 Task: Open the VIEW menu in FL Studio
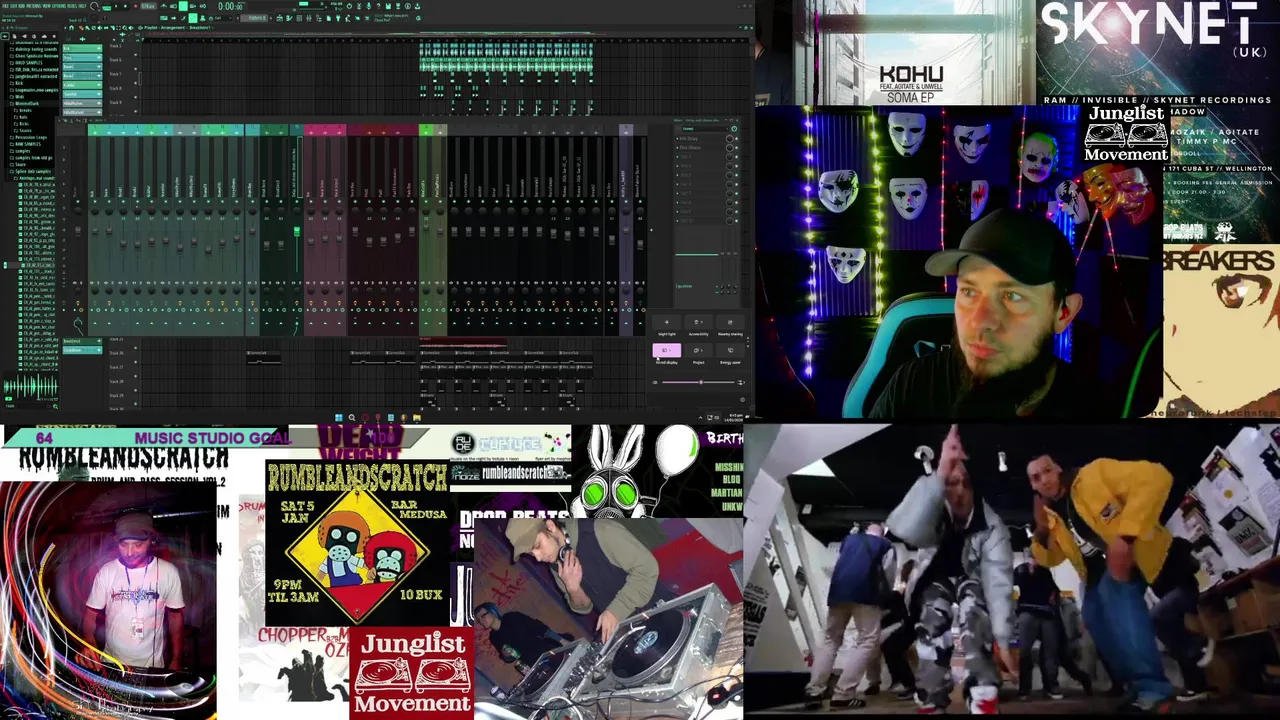coord(46,6)
